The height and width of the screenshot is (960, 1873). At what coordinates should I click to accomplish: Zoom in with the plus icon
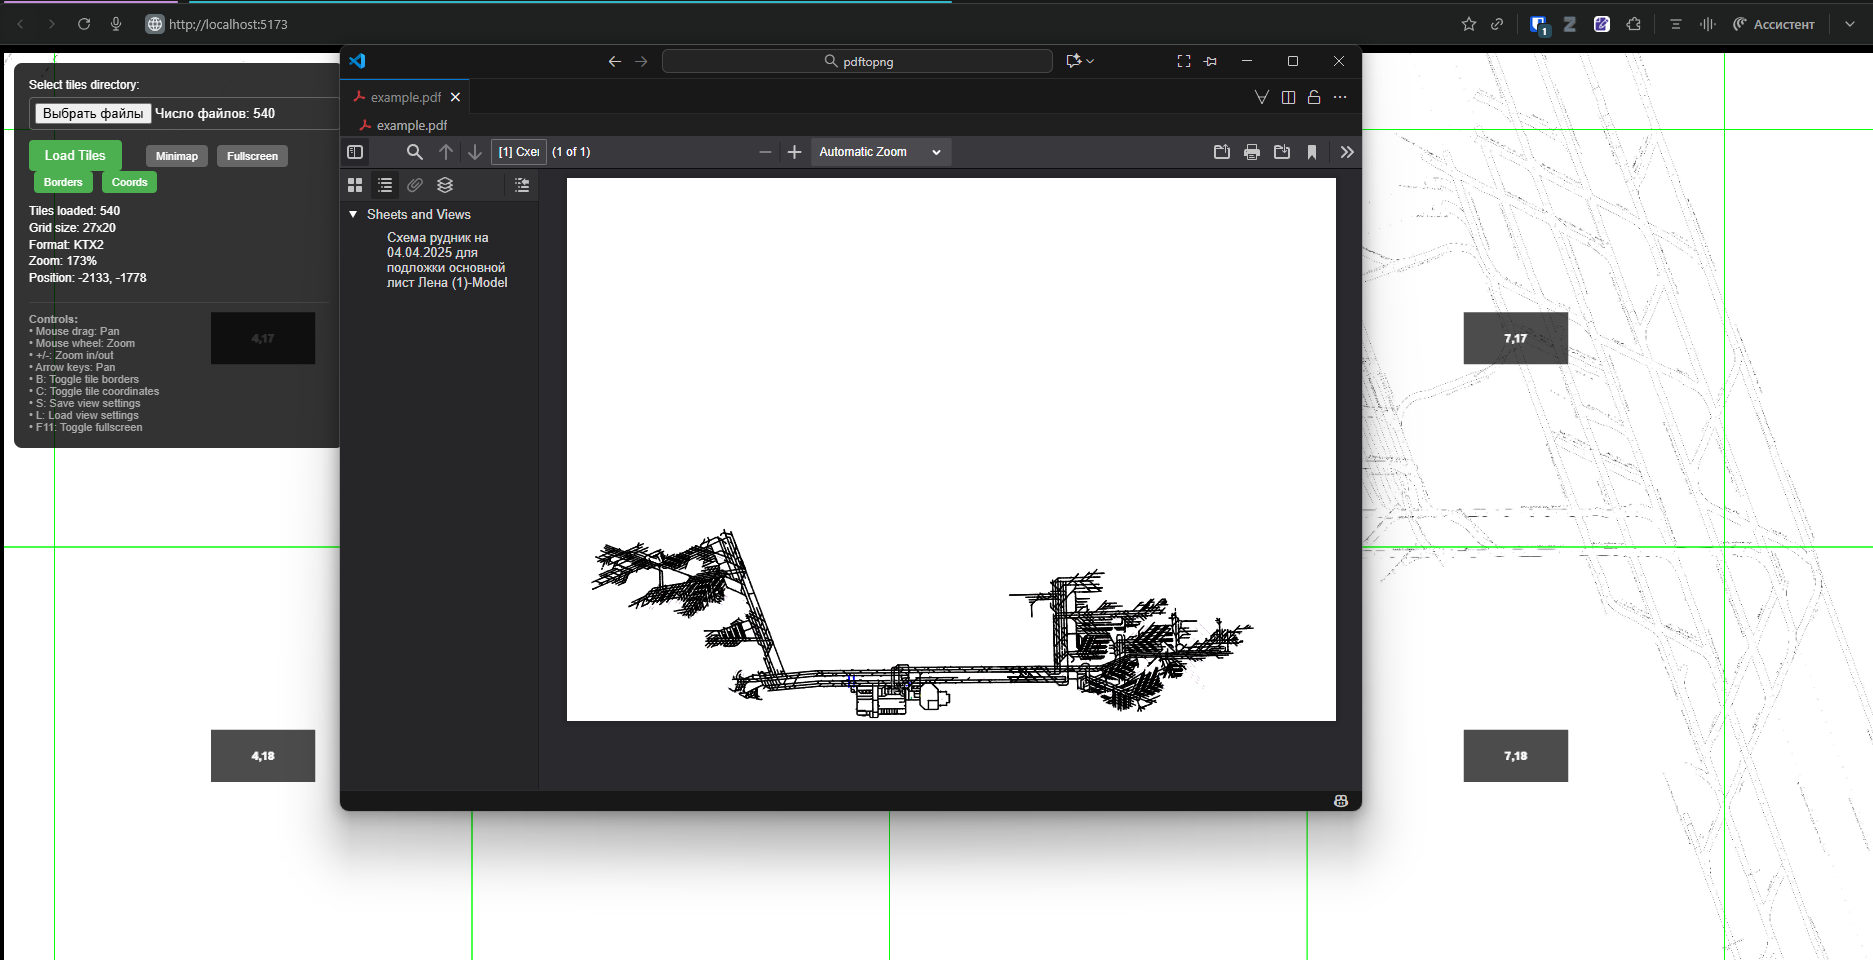point(794,152)
